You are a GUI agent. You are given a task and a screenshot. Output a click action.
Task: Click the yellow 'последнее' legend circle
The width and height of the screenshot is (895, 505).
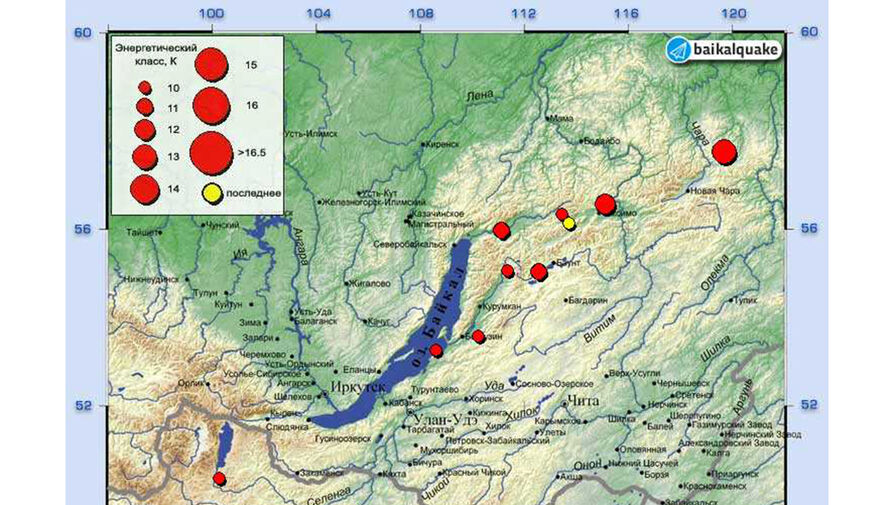point(211,192)
